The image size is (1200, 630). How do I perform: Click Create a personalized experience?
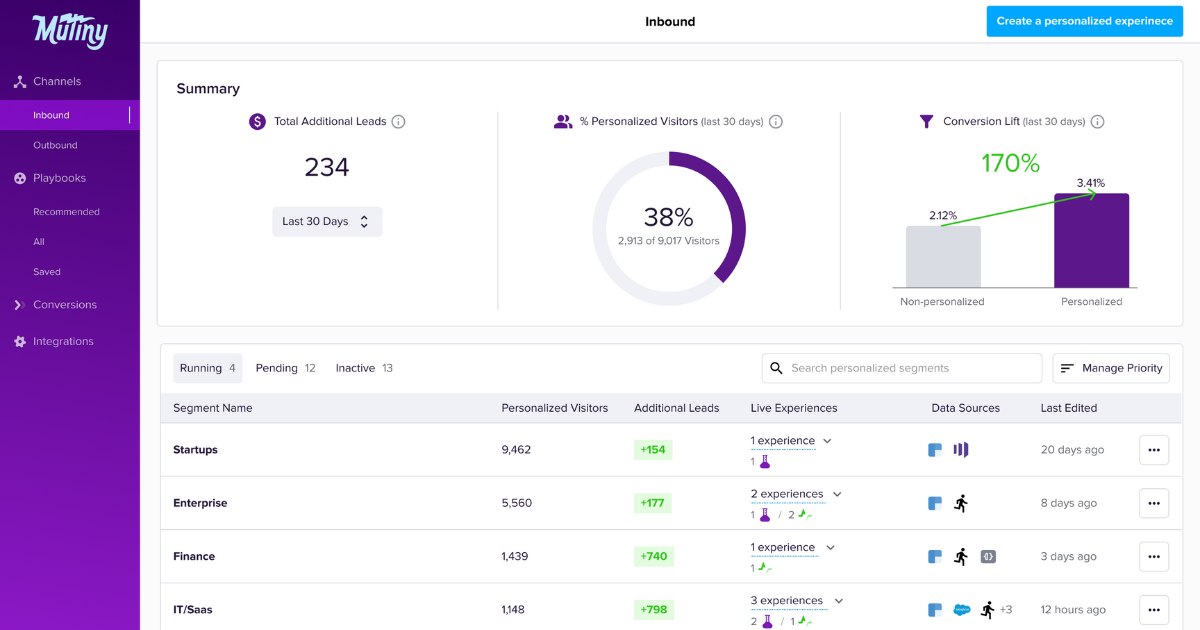1084,20
